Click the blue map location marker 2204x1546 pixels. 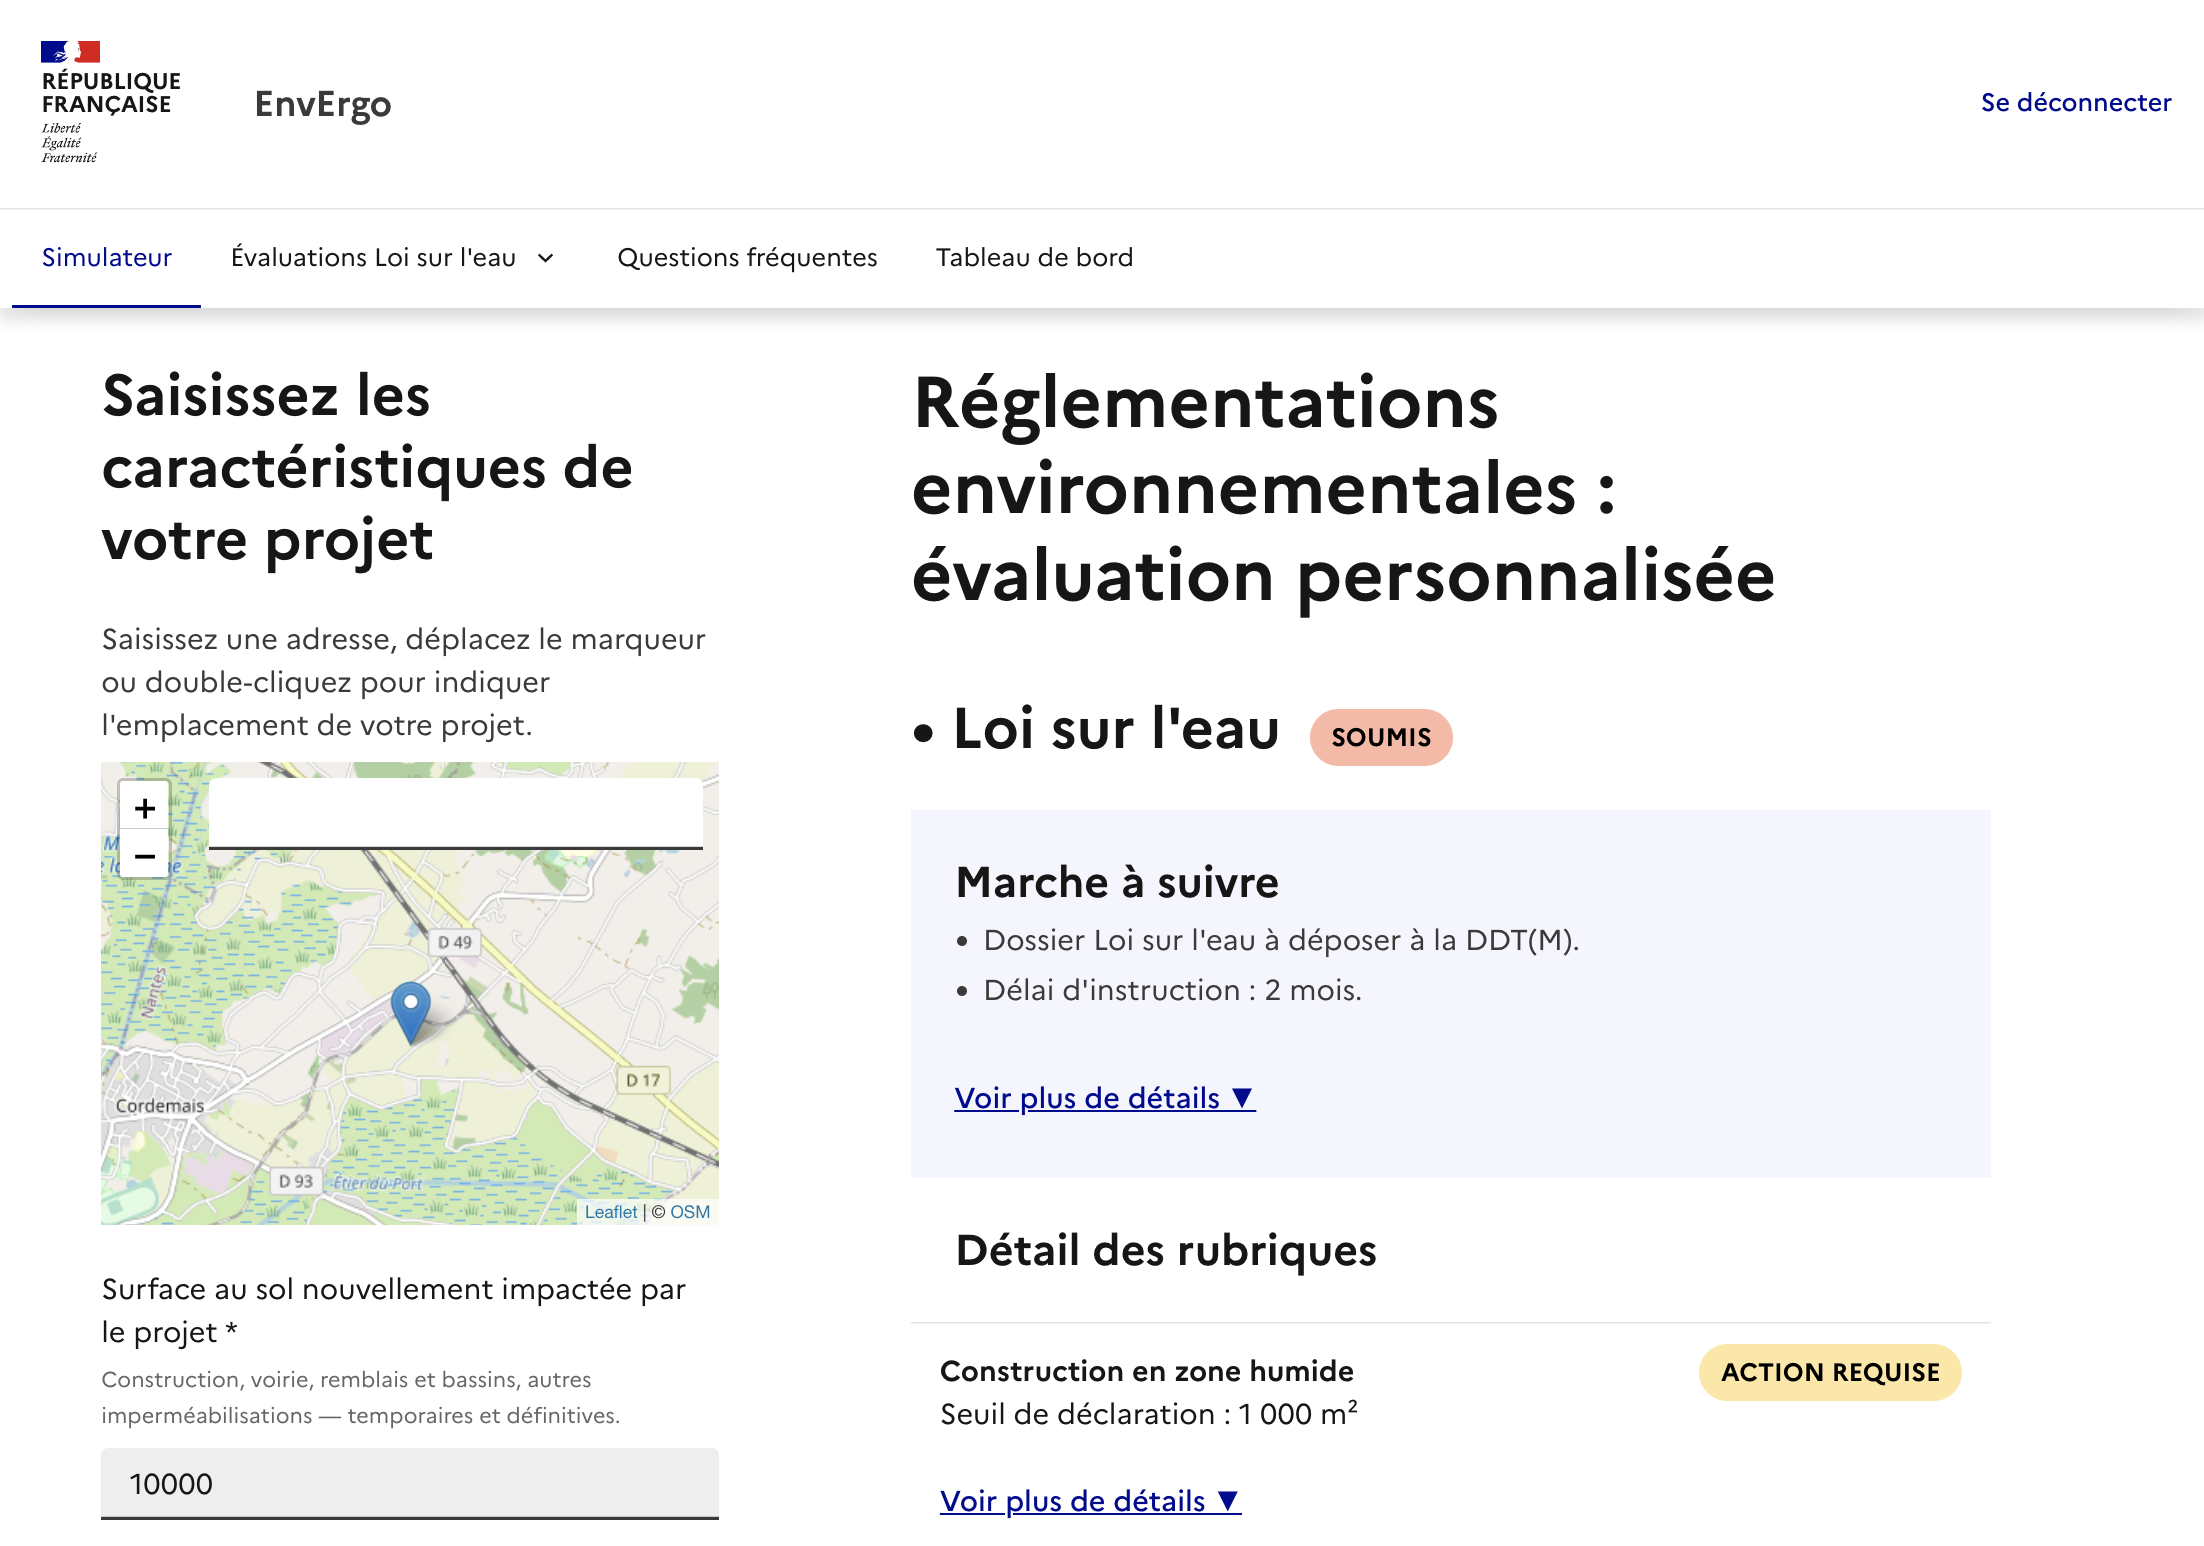(410, 1012)
